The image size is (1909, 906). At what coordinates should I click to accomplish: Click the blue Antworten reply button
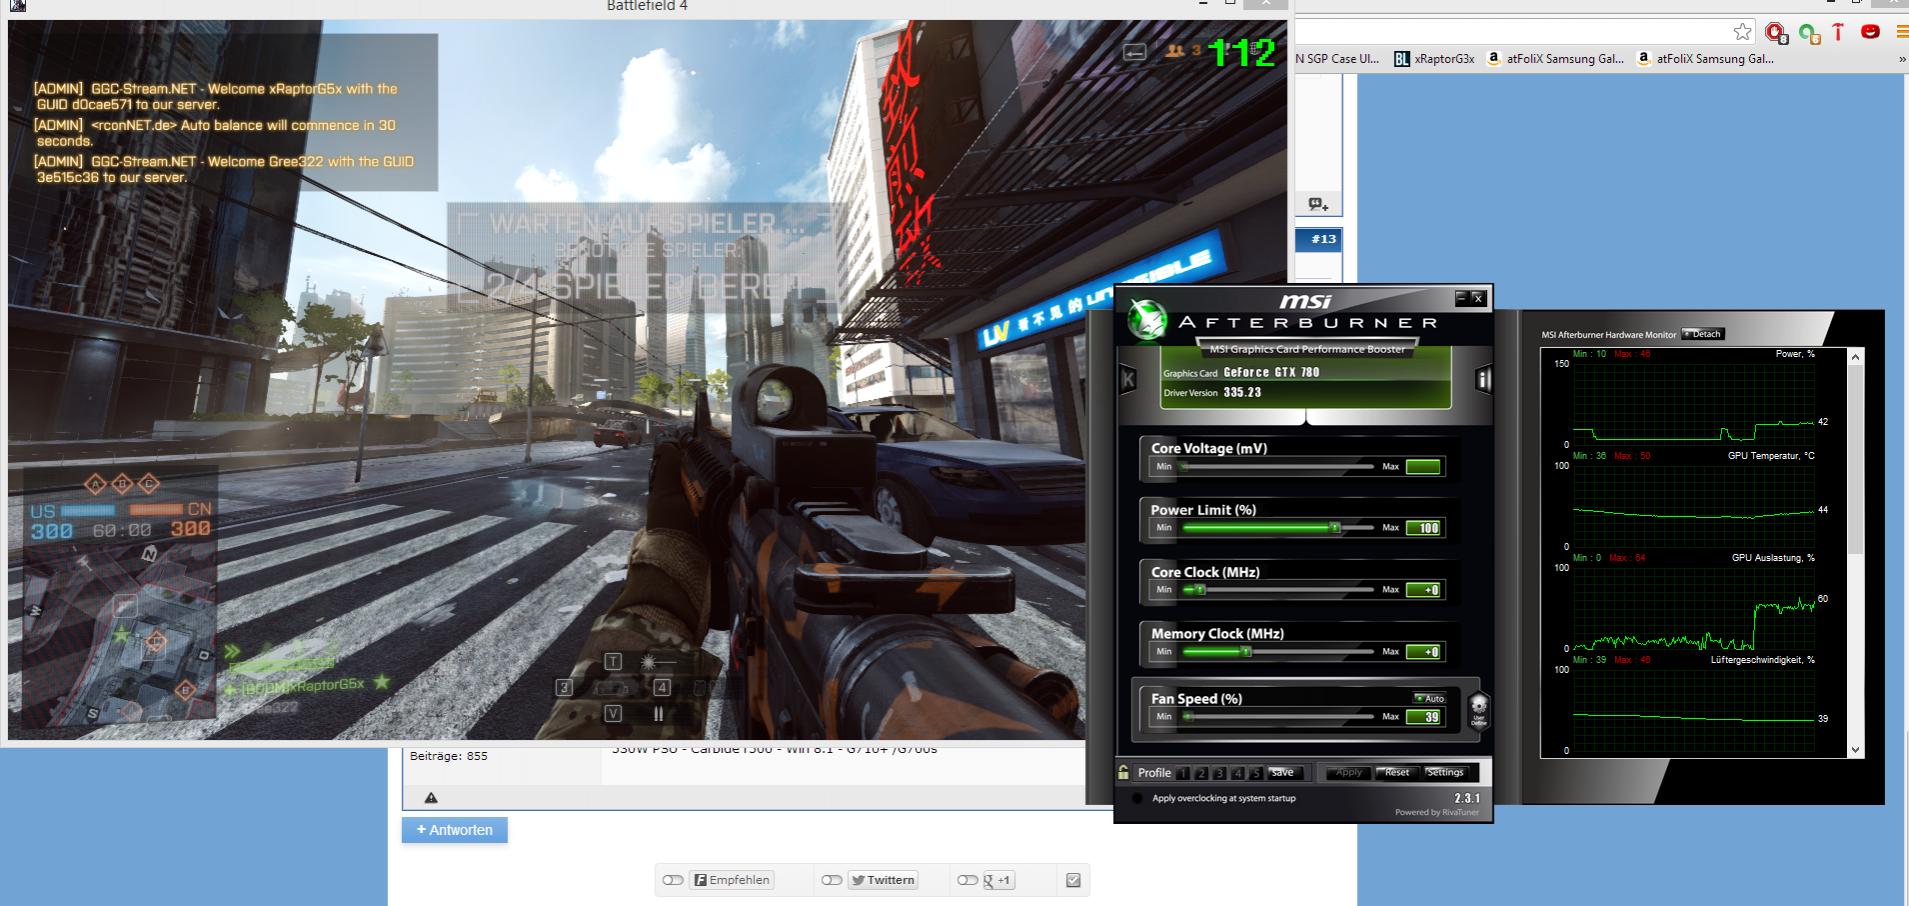click(455, 830)
